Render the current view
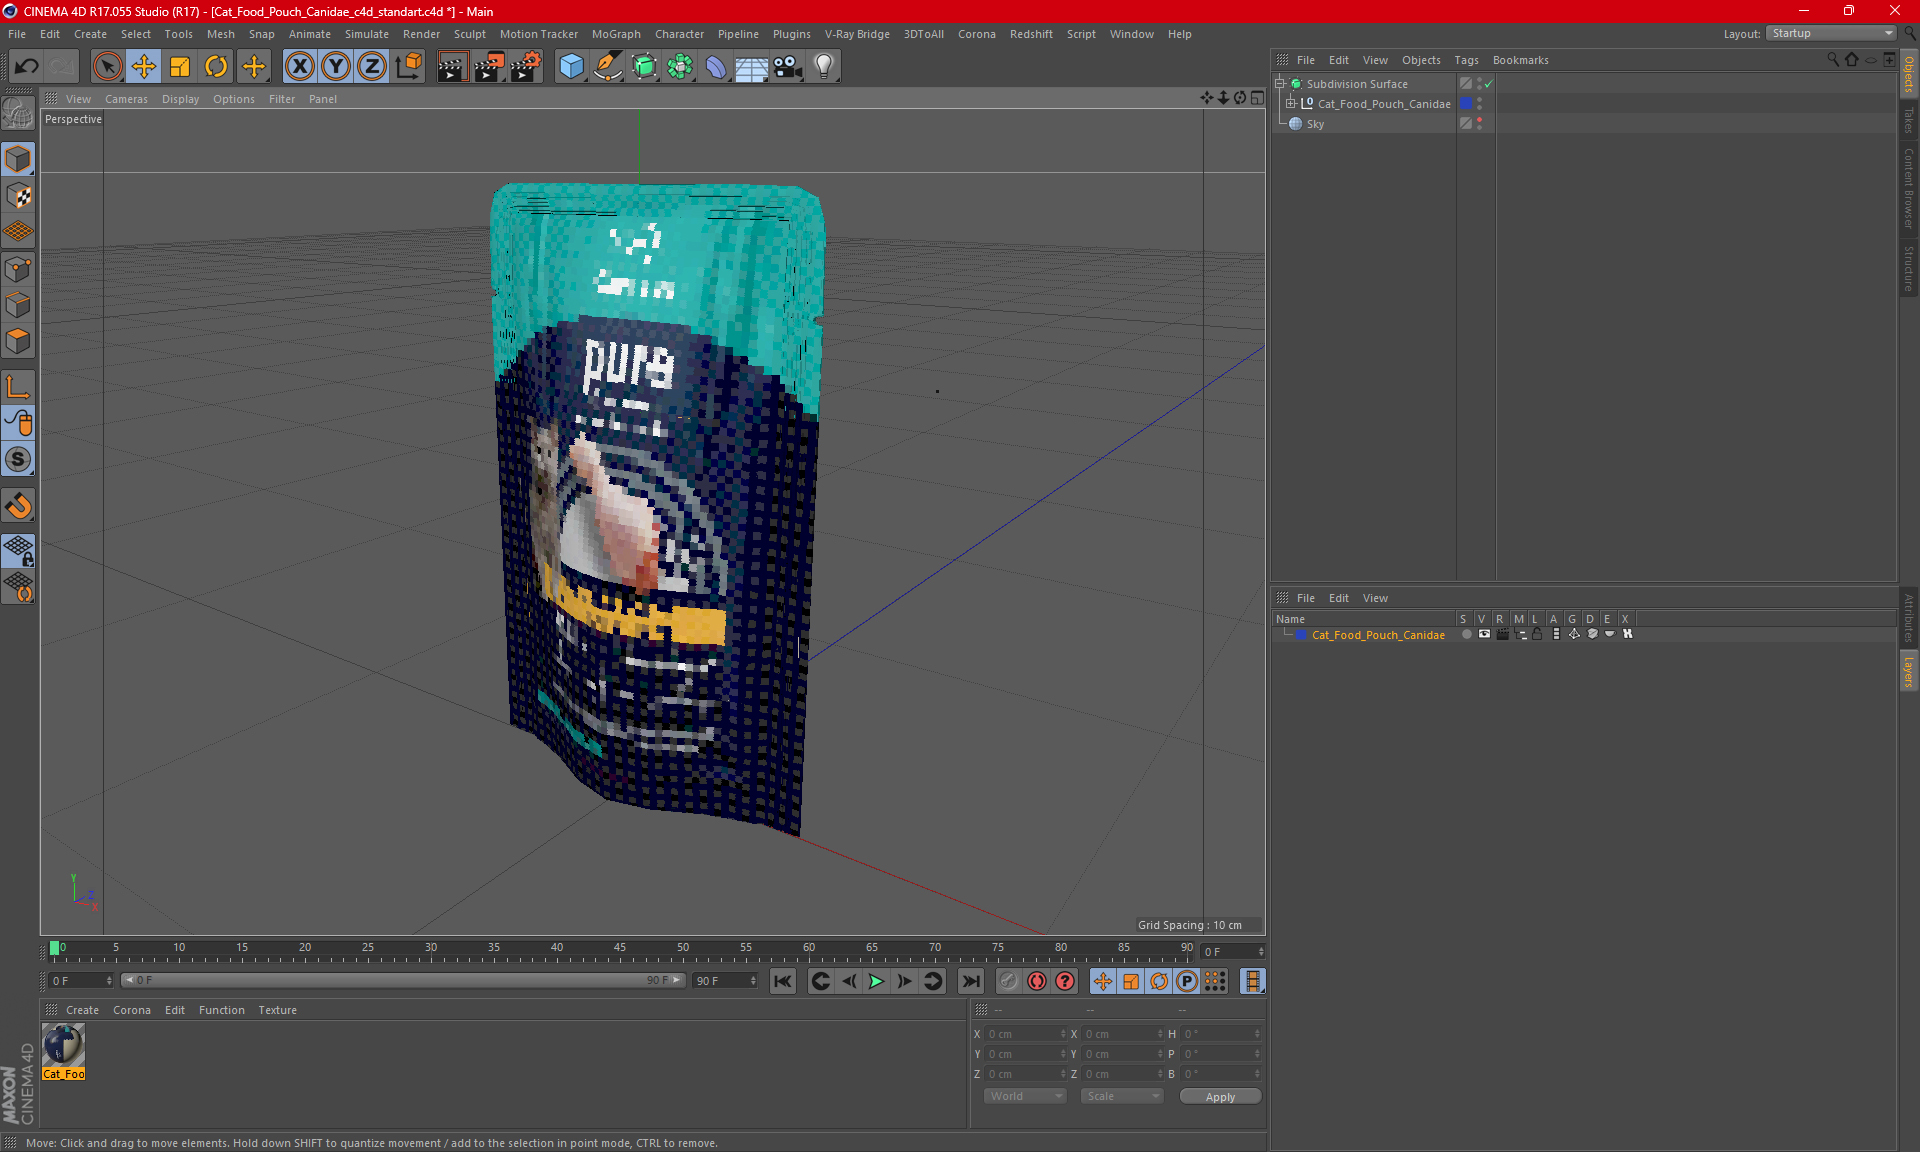The width and height of the screenshot is (1920, 1152). 452,67
